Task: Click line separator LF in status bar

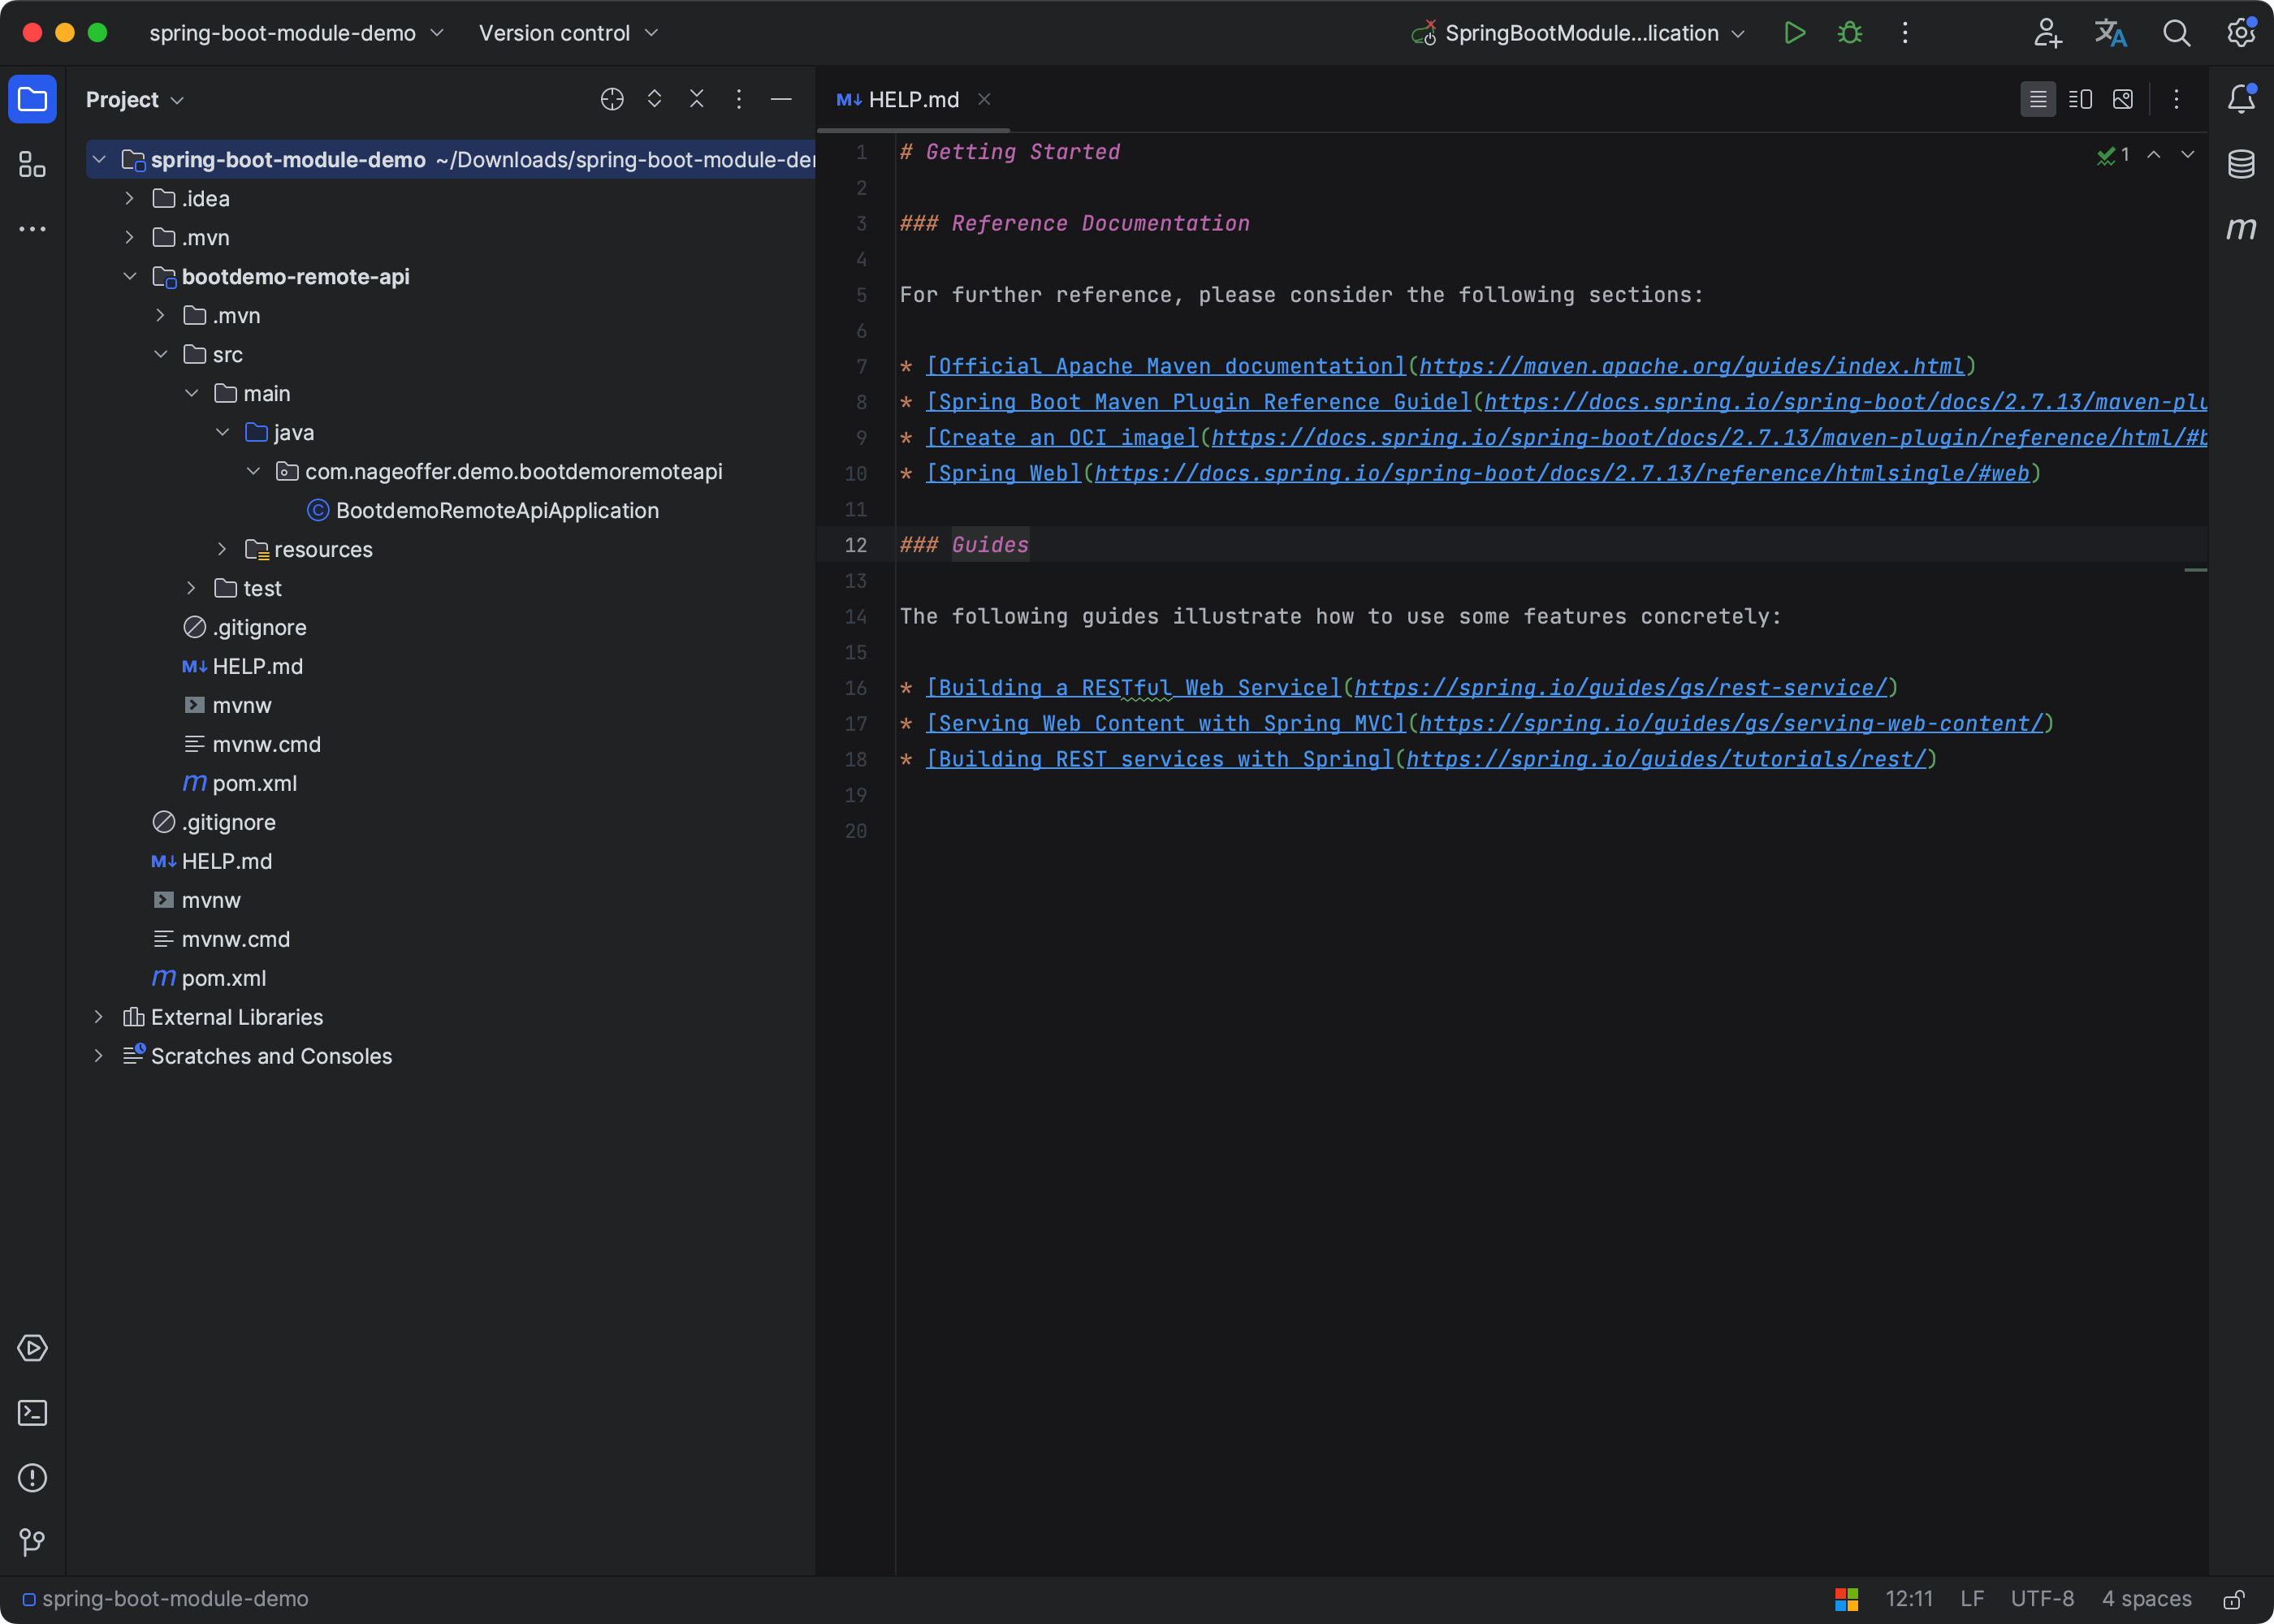Action: pos(1971,1599)
